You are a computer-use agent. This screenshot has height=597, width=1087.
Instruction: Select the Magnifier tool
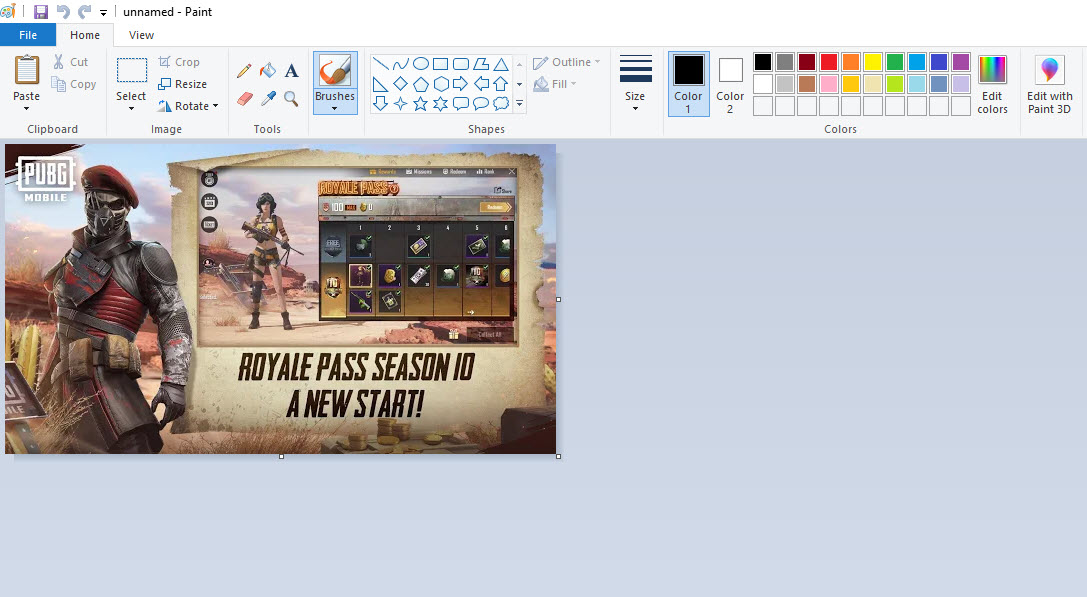point(292,99)
